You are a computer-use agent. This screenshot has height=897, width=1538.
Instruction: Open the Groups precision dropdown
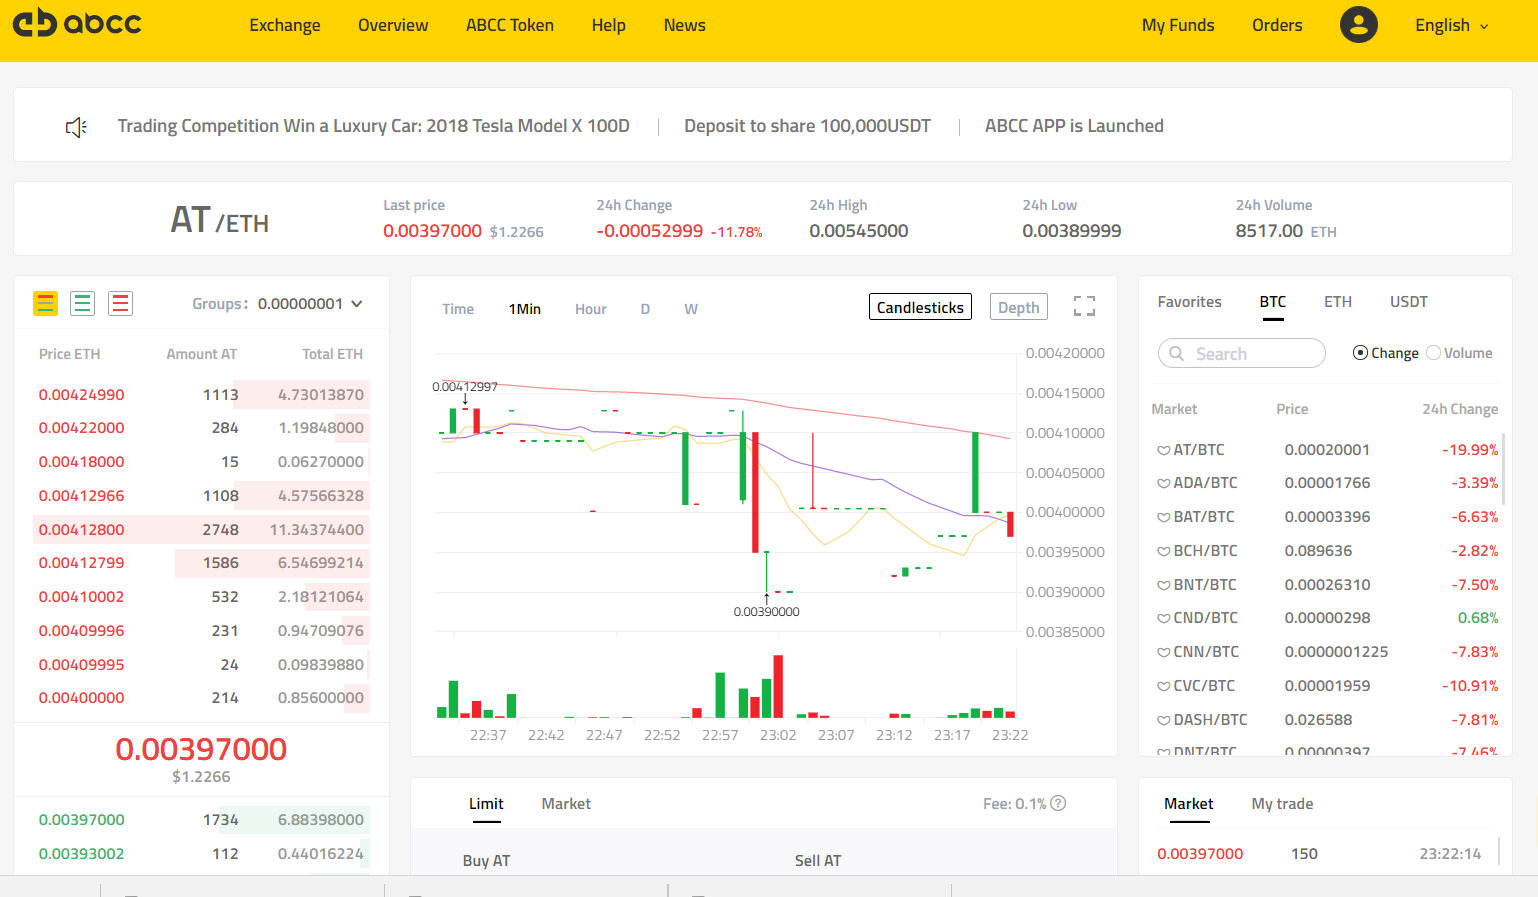pos(310,304)
